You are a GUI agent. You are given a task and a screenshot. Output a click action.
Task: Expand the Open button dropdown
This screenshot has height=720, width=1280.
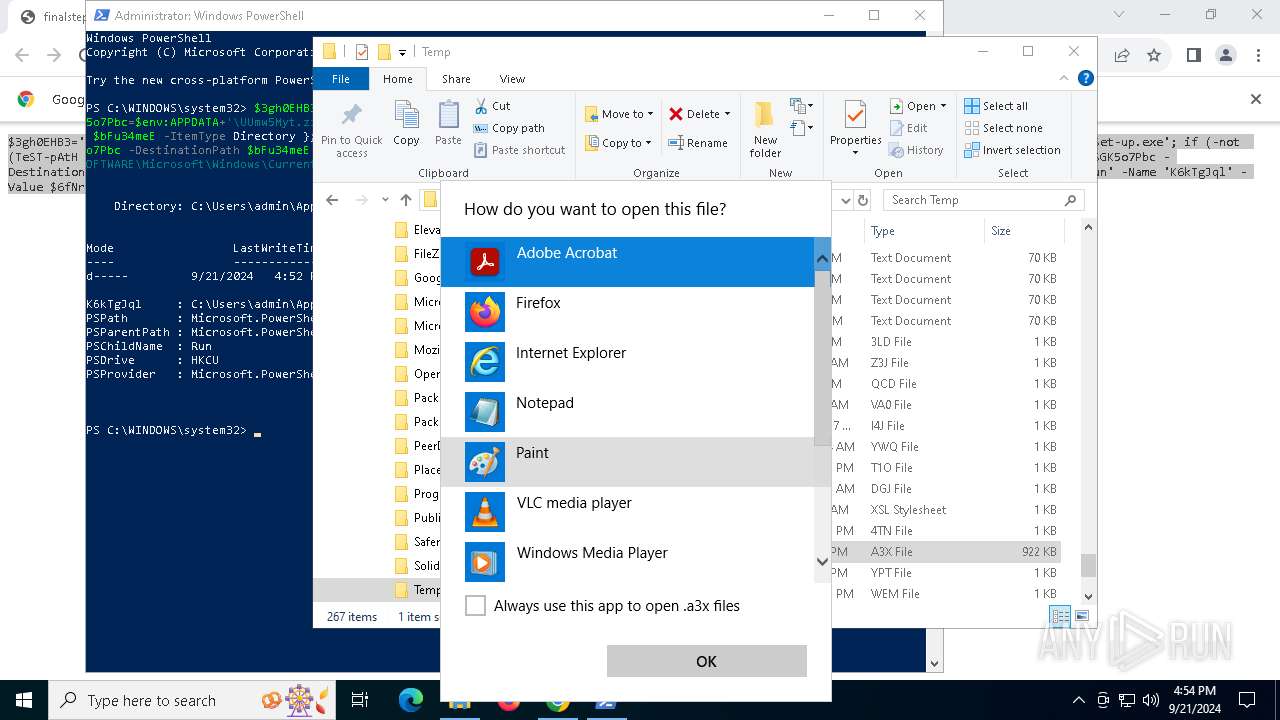(x=943, y=106)
